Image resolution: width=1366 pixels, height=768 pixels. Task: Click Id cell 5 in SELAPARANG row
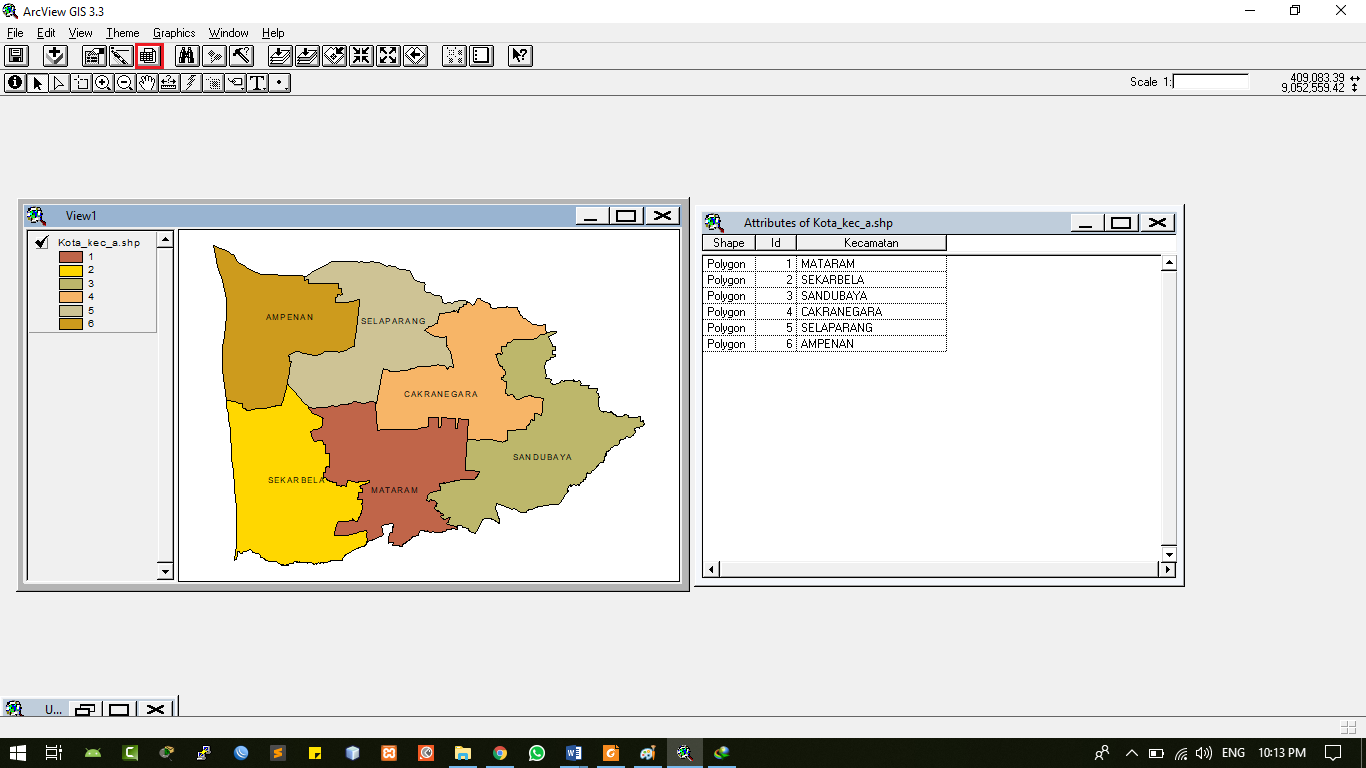776,328
